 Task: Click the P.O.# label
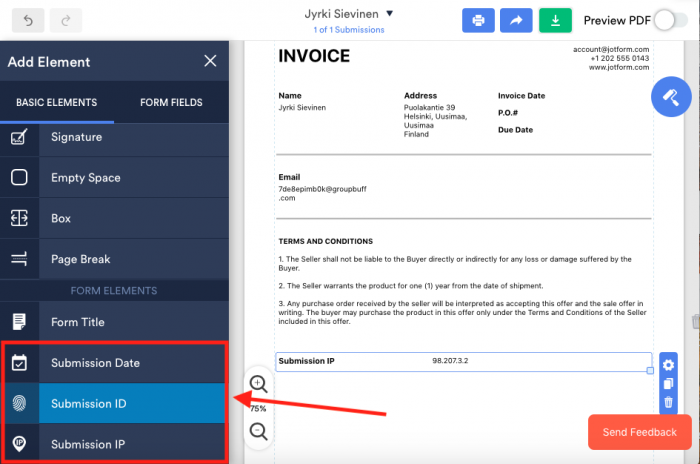click(508, 113)
